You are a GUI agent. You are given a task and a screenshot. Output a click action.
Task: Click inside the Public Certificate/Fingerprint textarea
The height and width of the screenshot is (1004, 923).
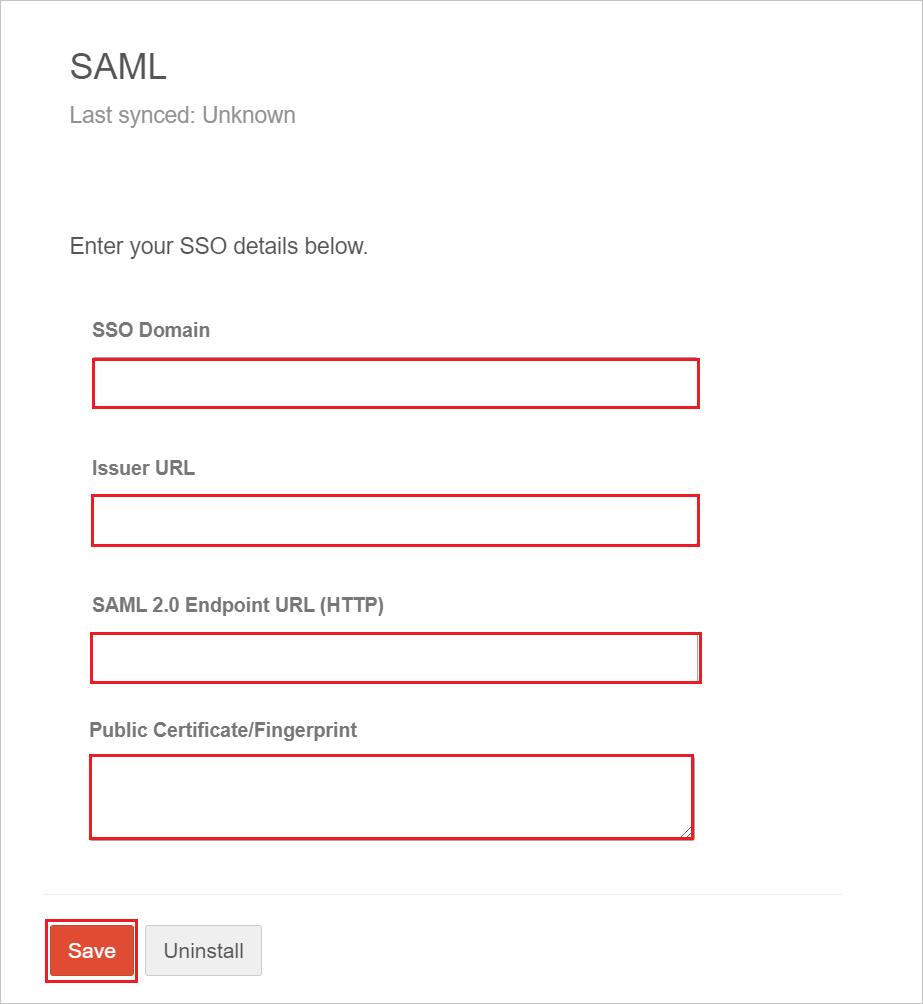(x=391, y=797)
